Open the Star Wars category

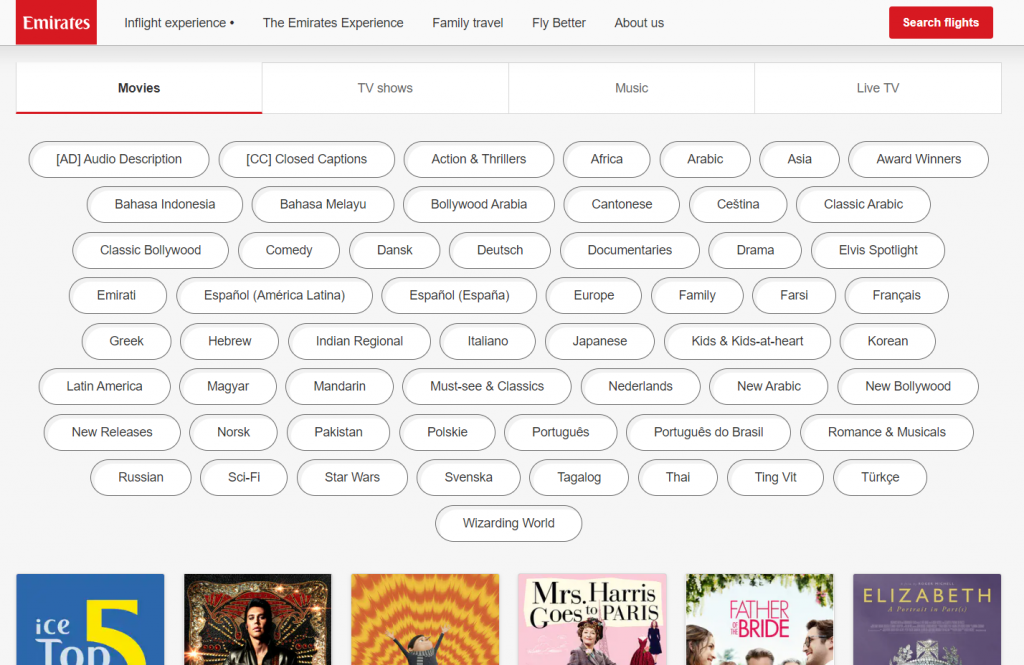(x=352, y=478)
